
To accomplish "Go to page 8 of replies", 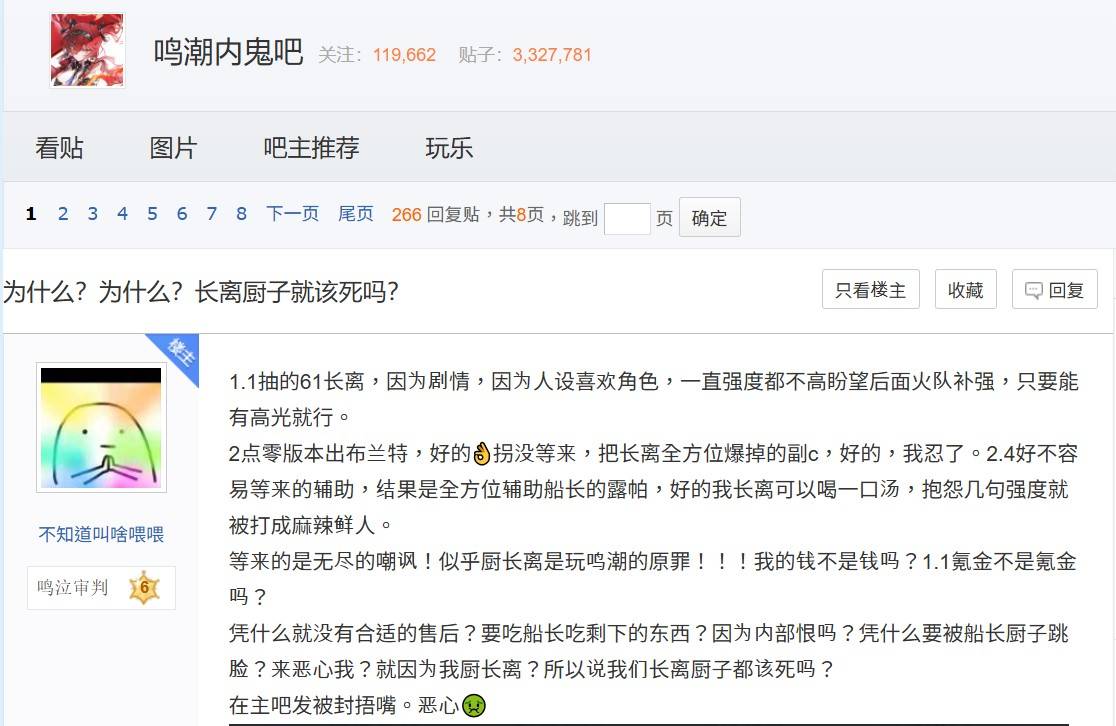I will [241, 214].
